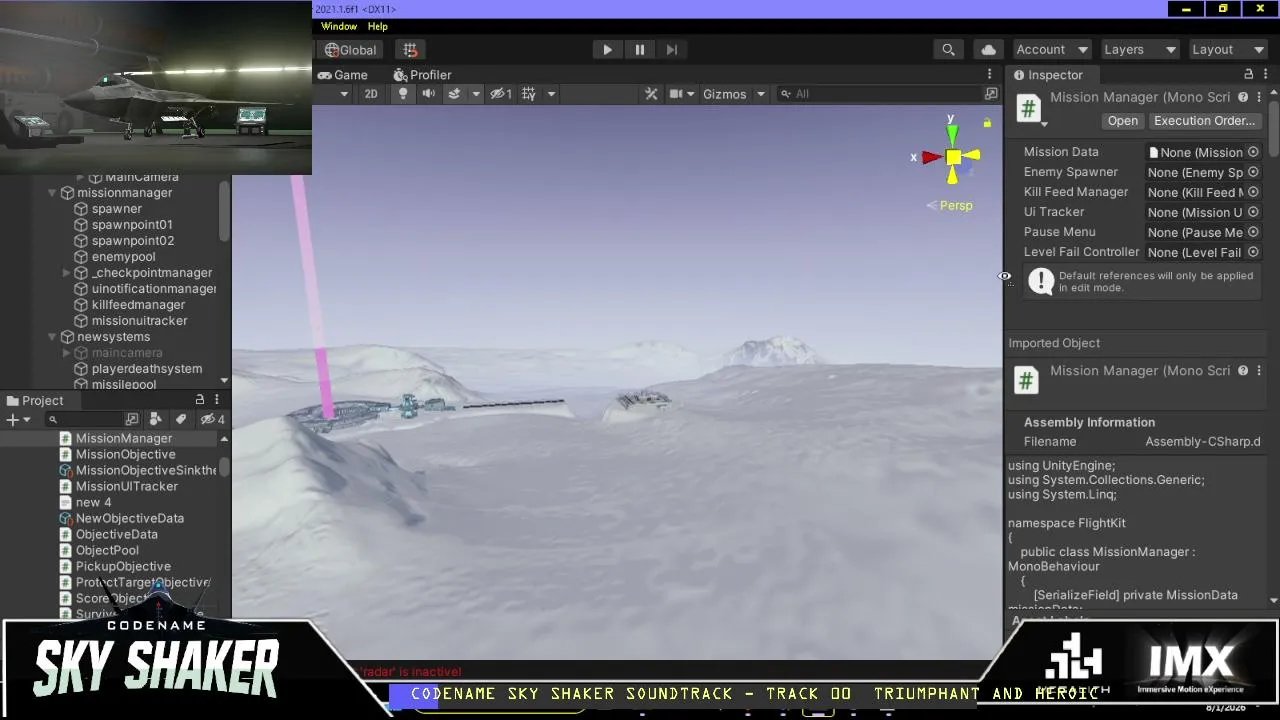The height and width of the screenshot is (720, 1280).
Task: Click the red X axis gizmo cone
Action: pos(932,157)
